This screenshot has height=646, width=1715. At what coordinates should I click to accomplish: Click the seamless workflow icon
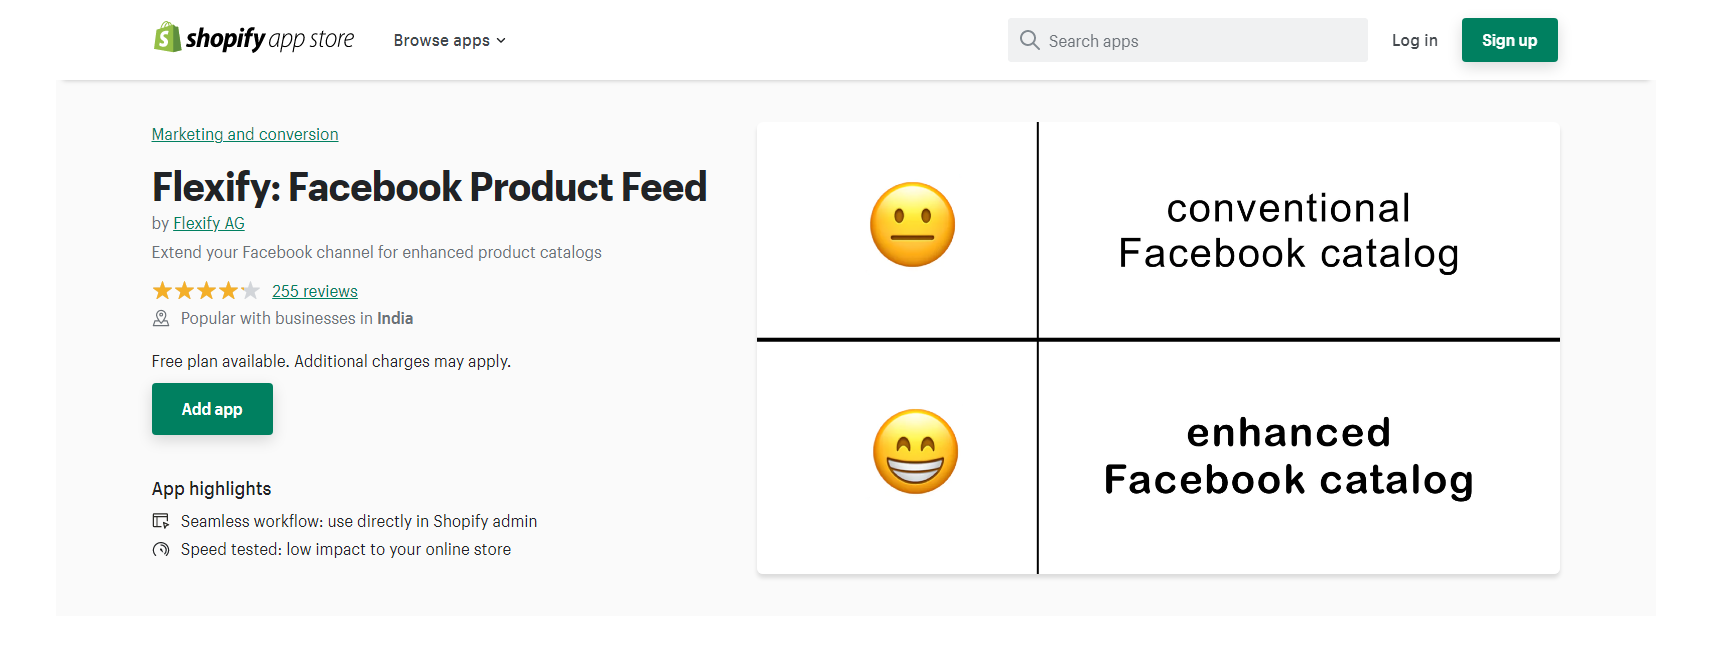click(161, 521)
